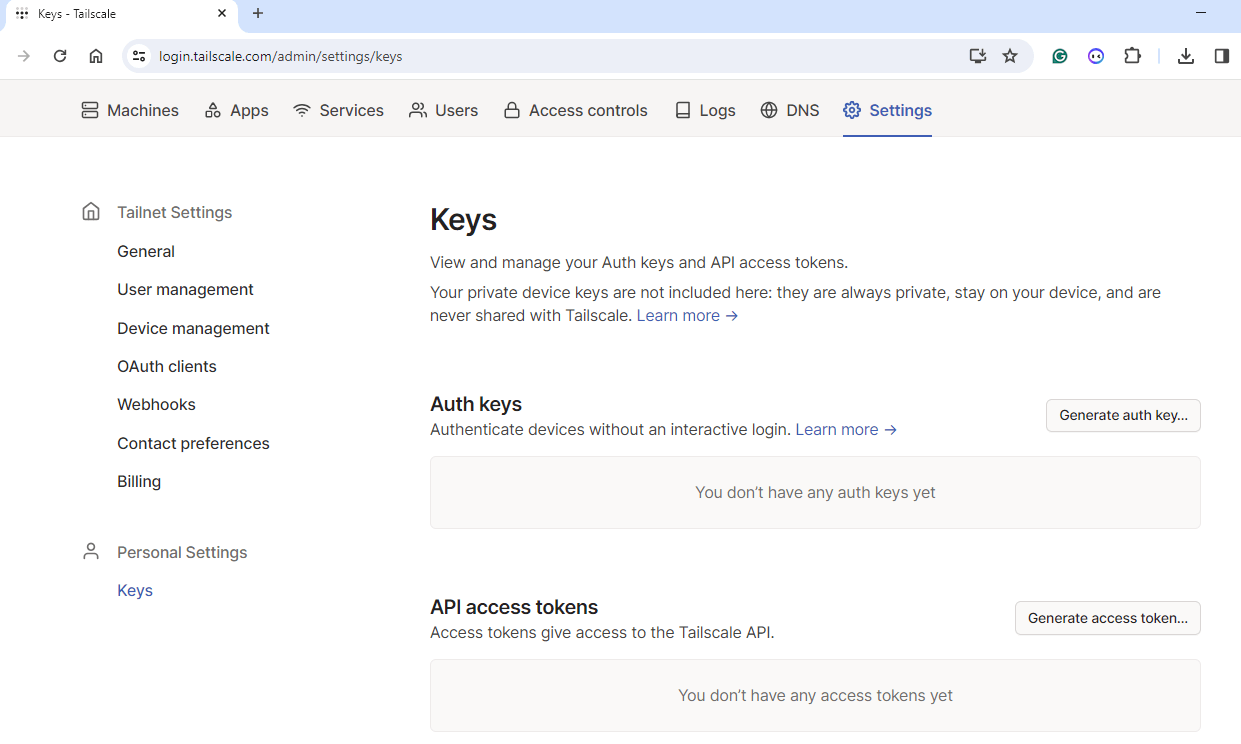Click Generate auth key button
Viewport: 1241px width, 744px height.
coord(1123,415)
